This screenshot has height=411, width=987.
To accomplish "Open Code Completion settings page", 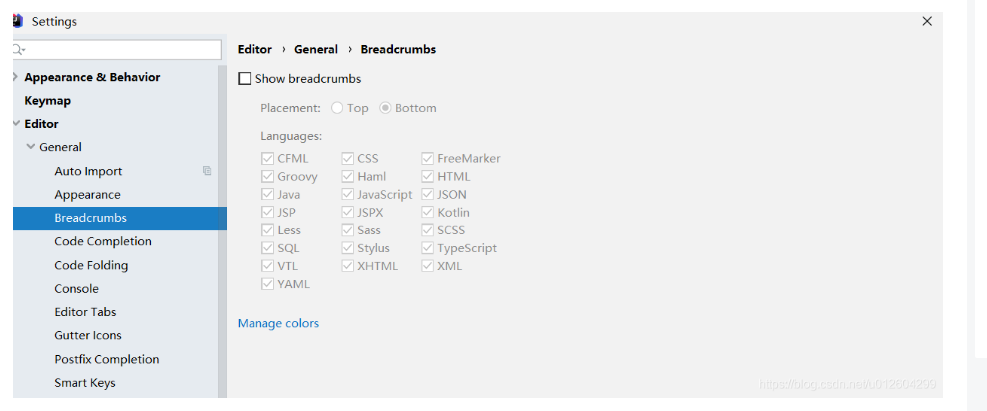I will tap(103, 241).
